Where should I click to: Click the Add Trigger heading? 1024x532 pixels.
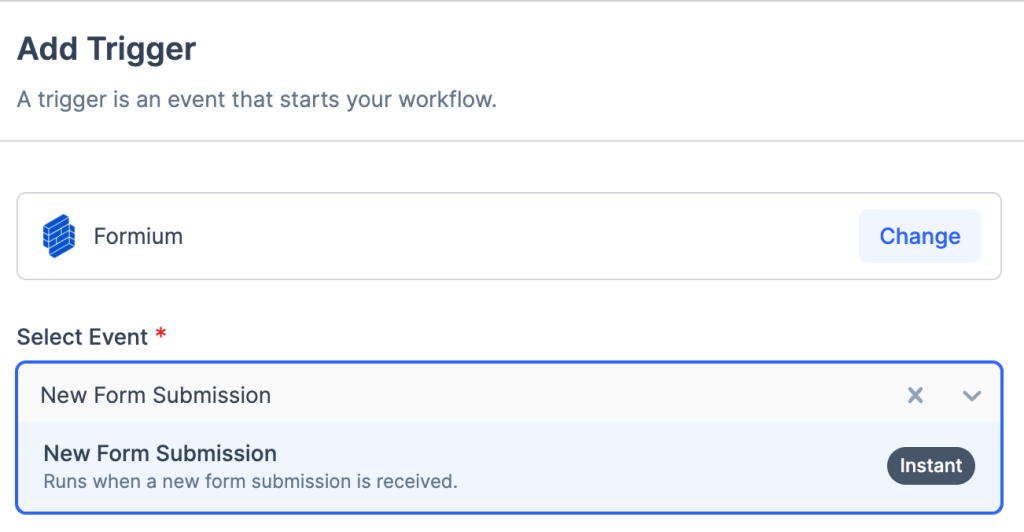[x=107, y=48]
